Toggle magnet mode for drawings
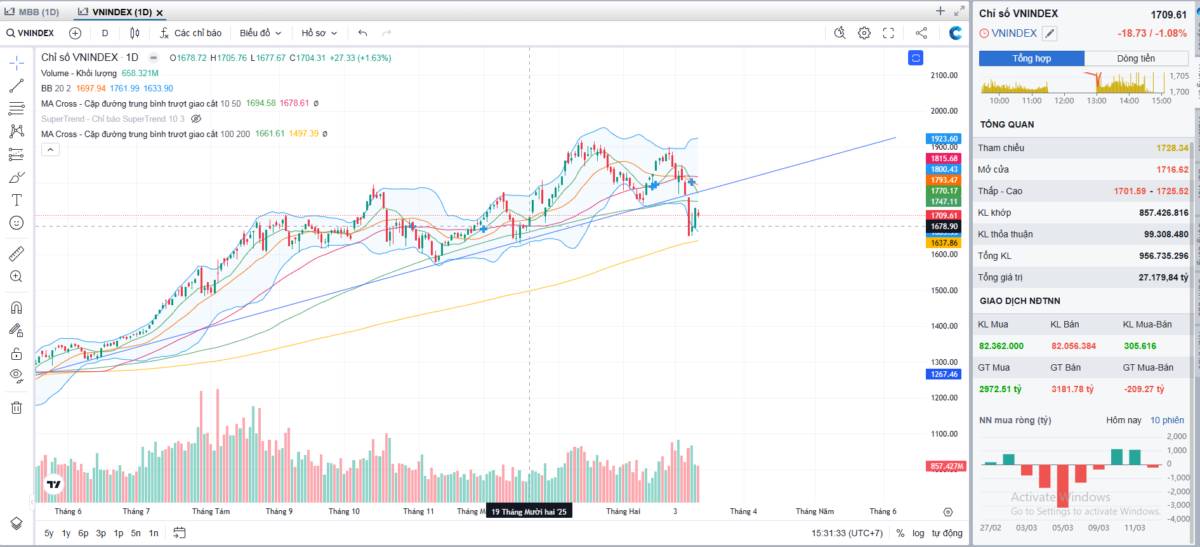This screenshot has height=547, width=1200. tap(16, 307)
